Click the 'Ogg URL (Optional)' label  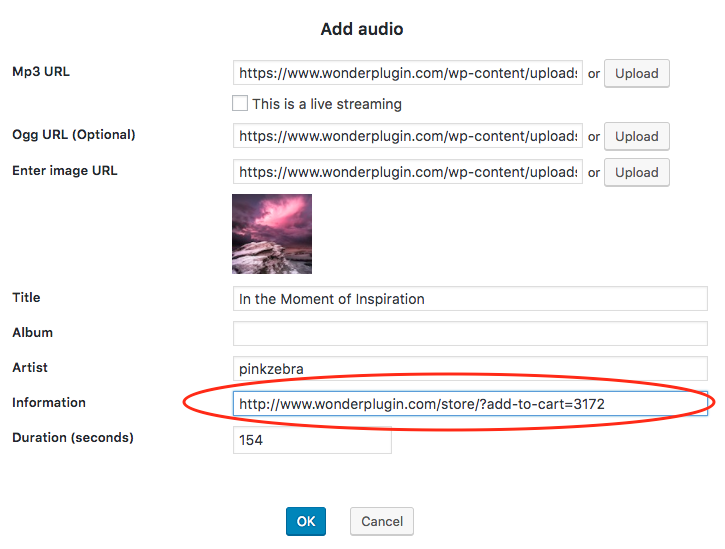74,135
